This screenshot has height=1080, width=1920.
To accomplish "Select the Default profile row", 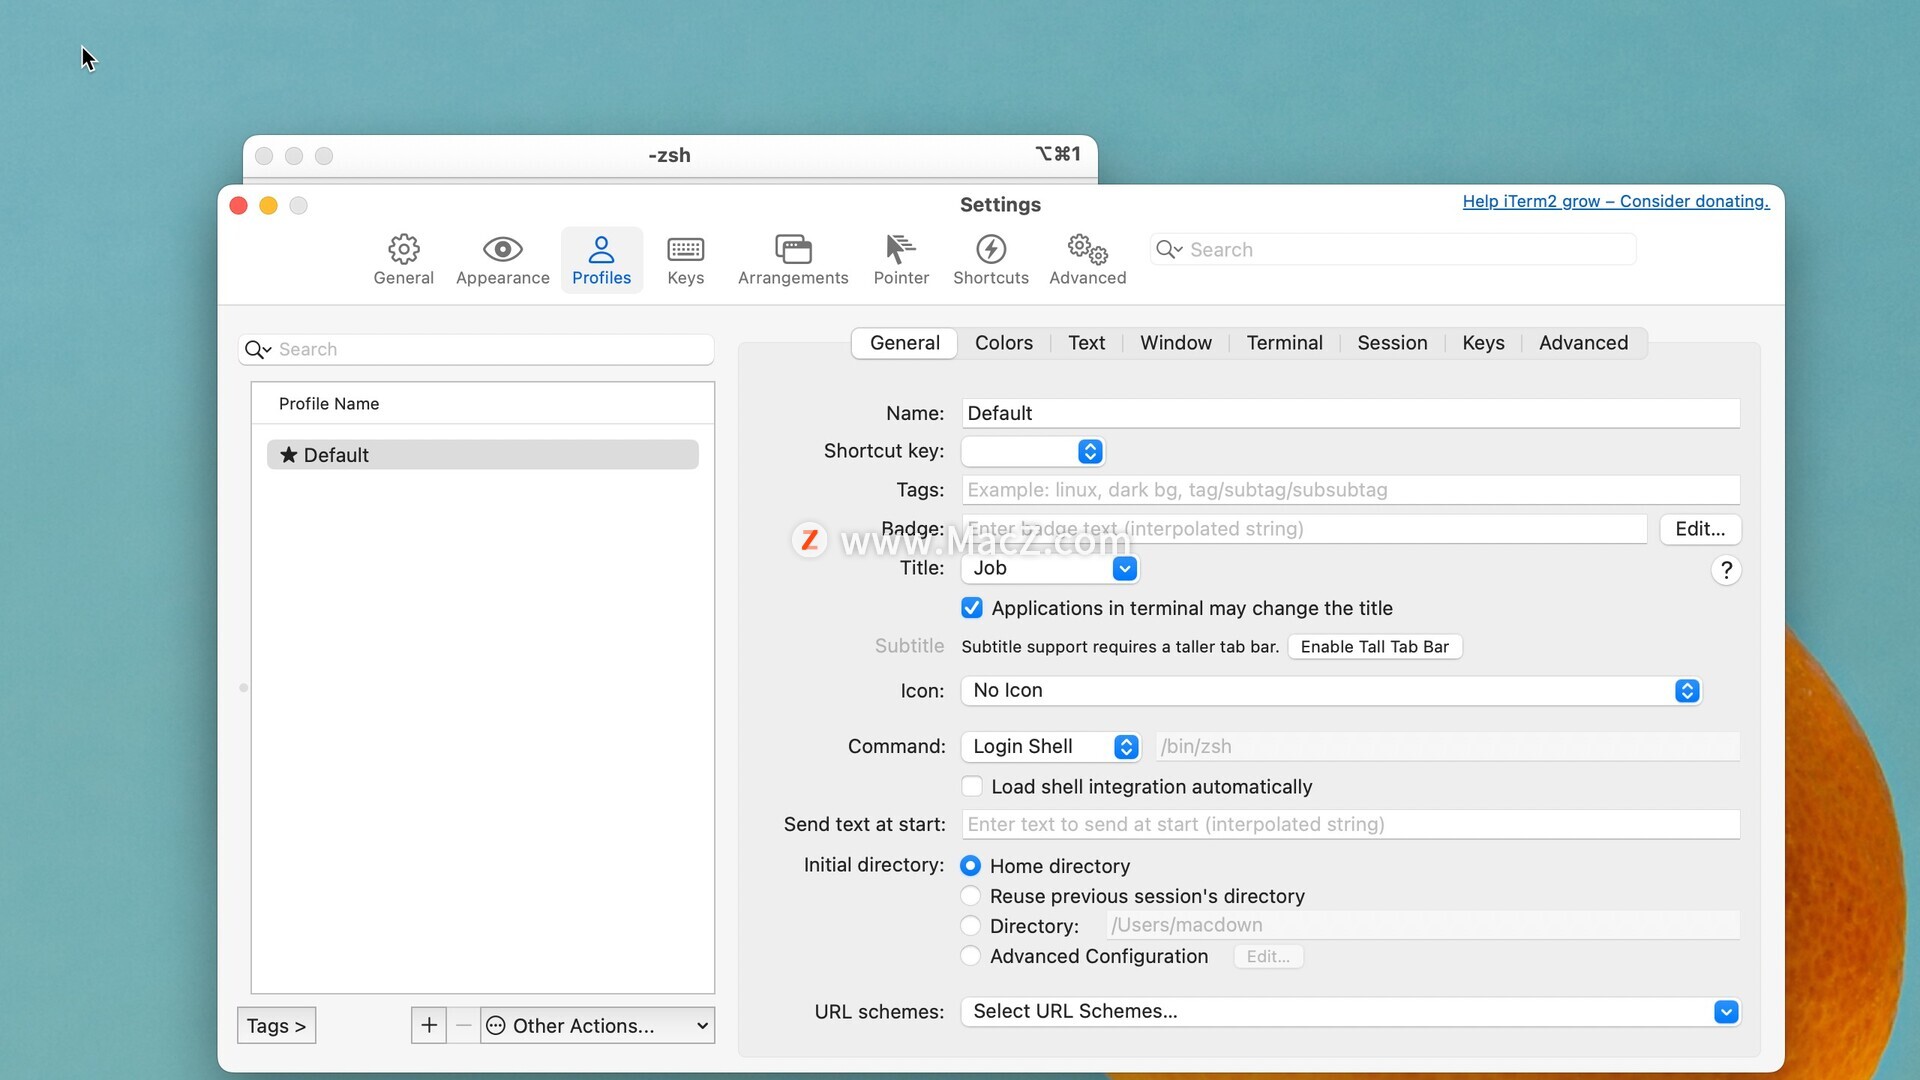I will pos(482,455).
